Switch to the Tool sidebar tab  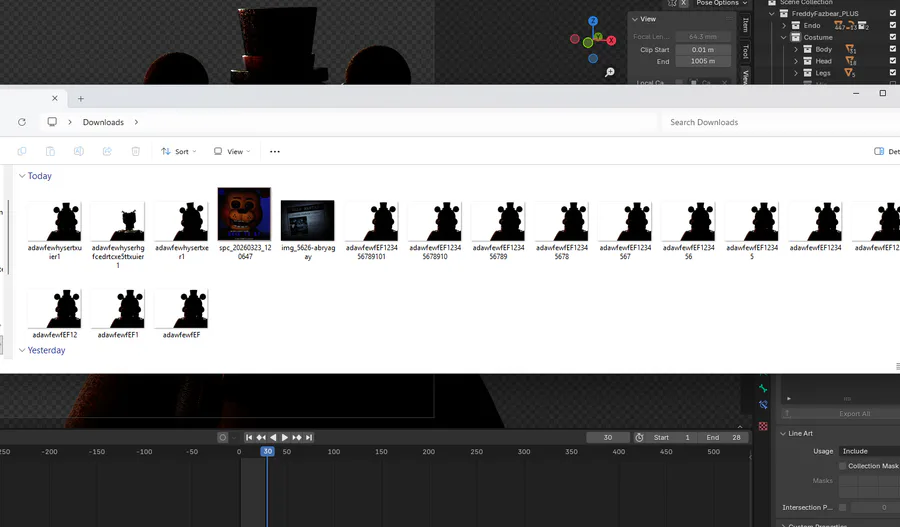click(x=746, y=51)
